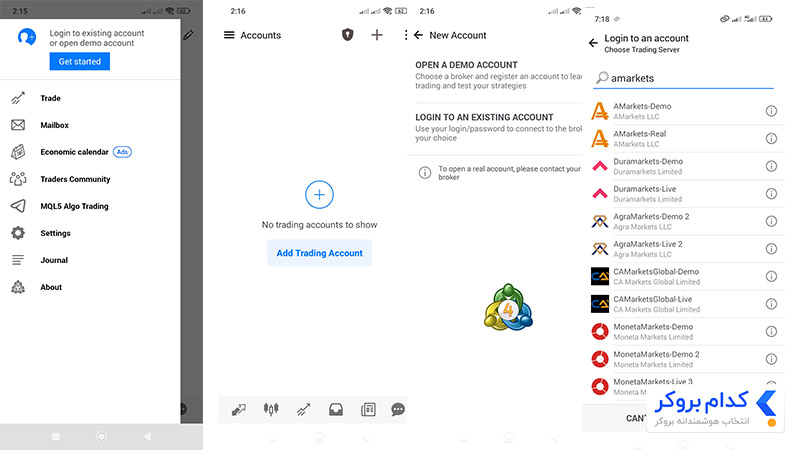The height and width of the screenshot is (450, 800).
Task: Click Add Trading Account button
Action: [x=319, y=253]
